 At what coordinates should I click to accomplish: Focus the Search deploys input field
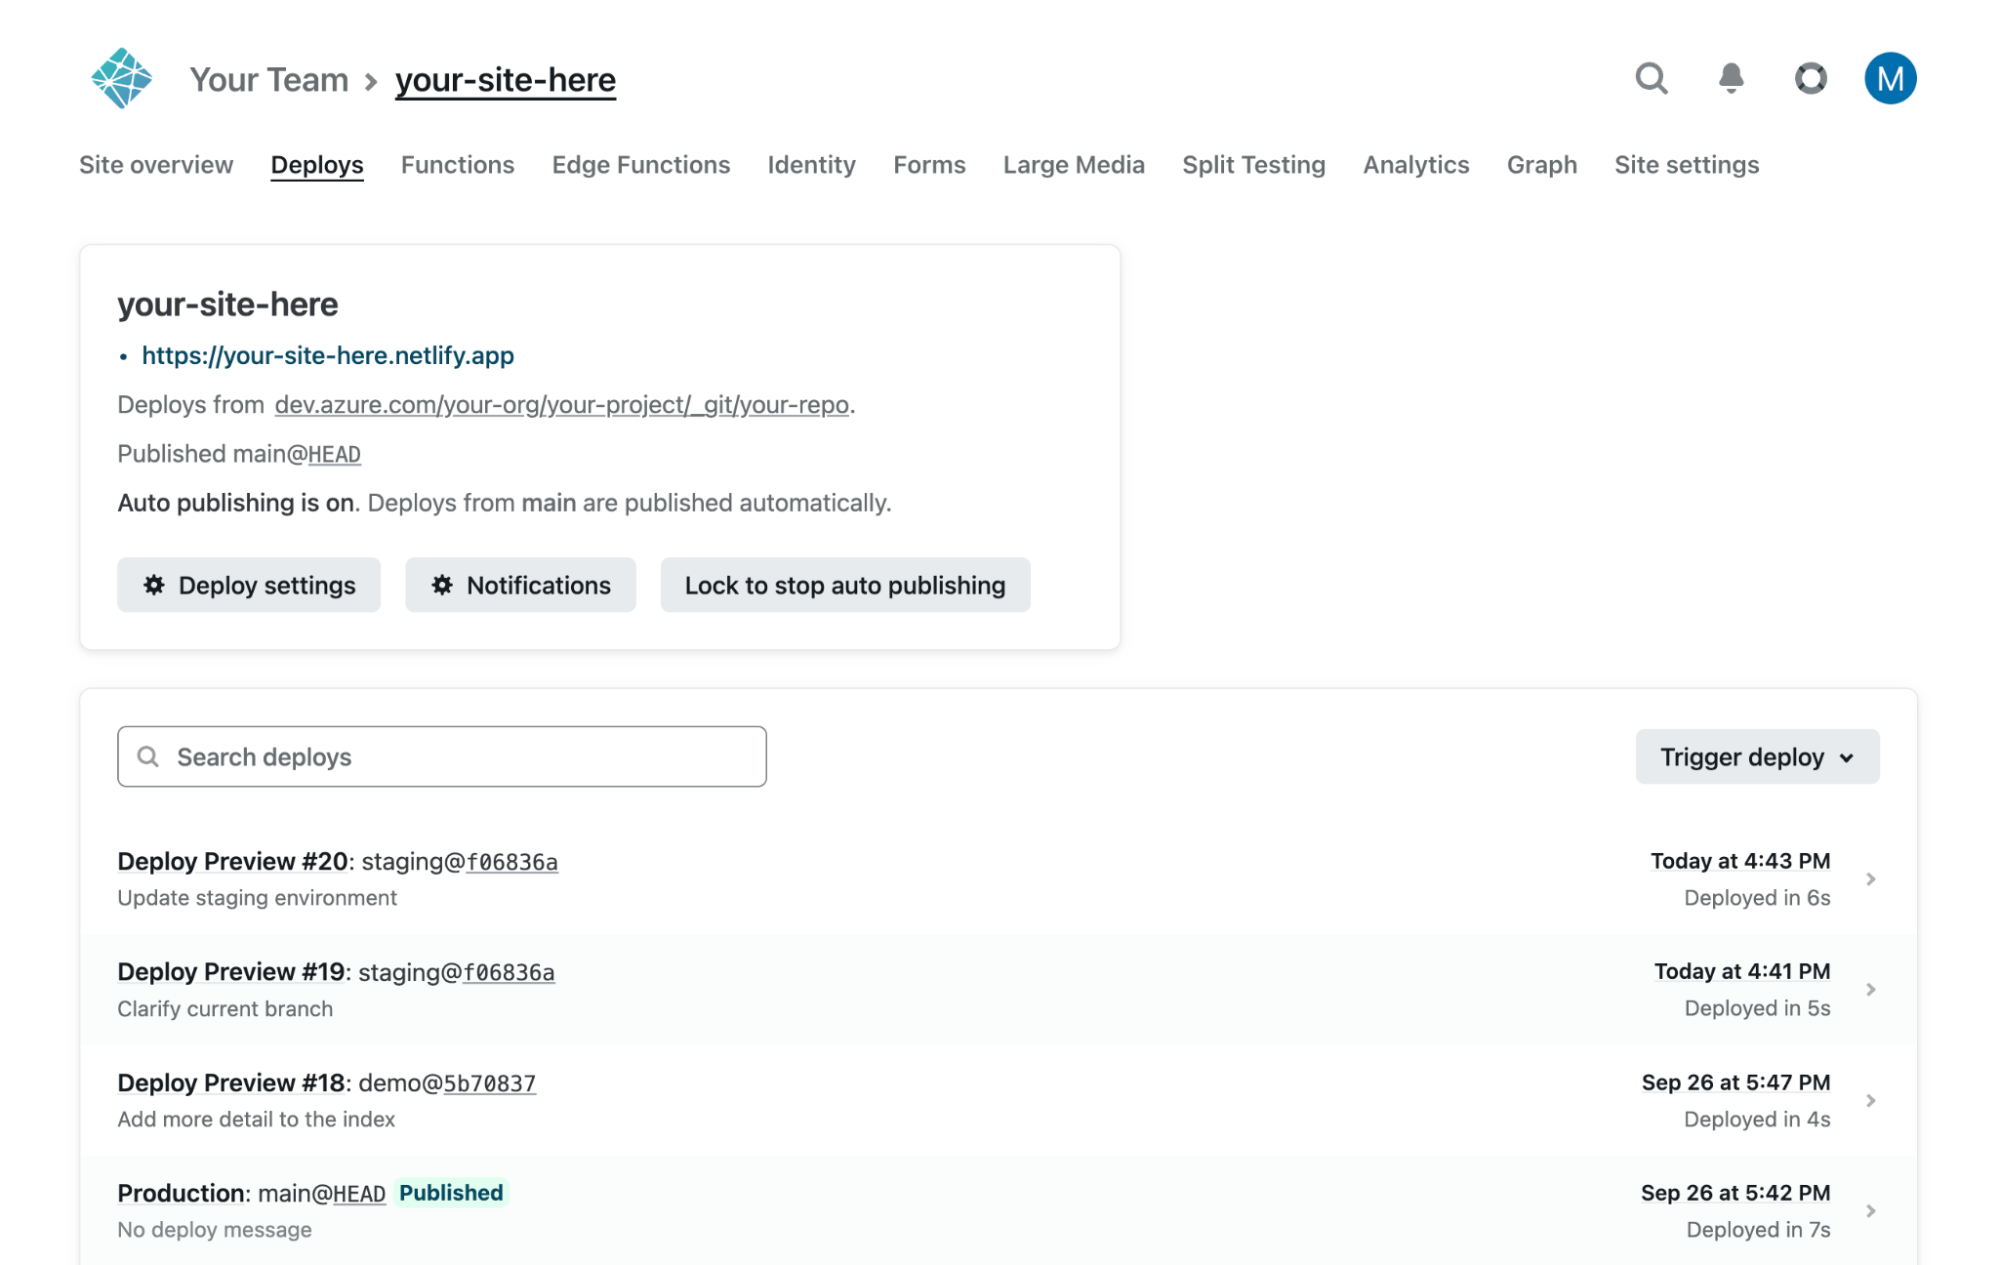(441, 757)
